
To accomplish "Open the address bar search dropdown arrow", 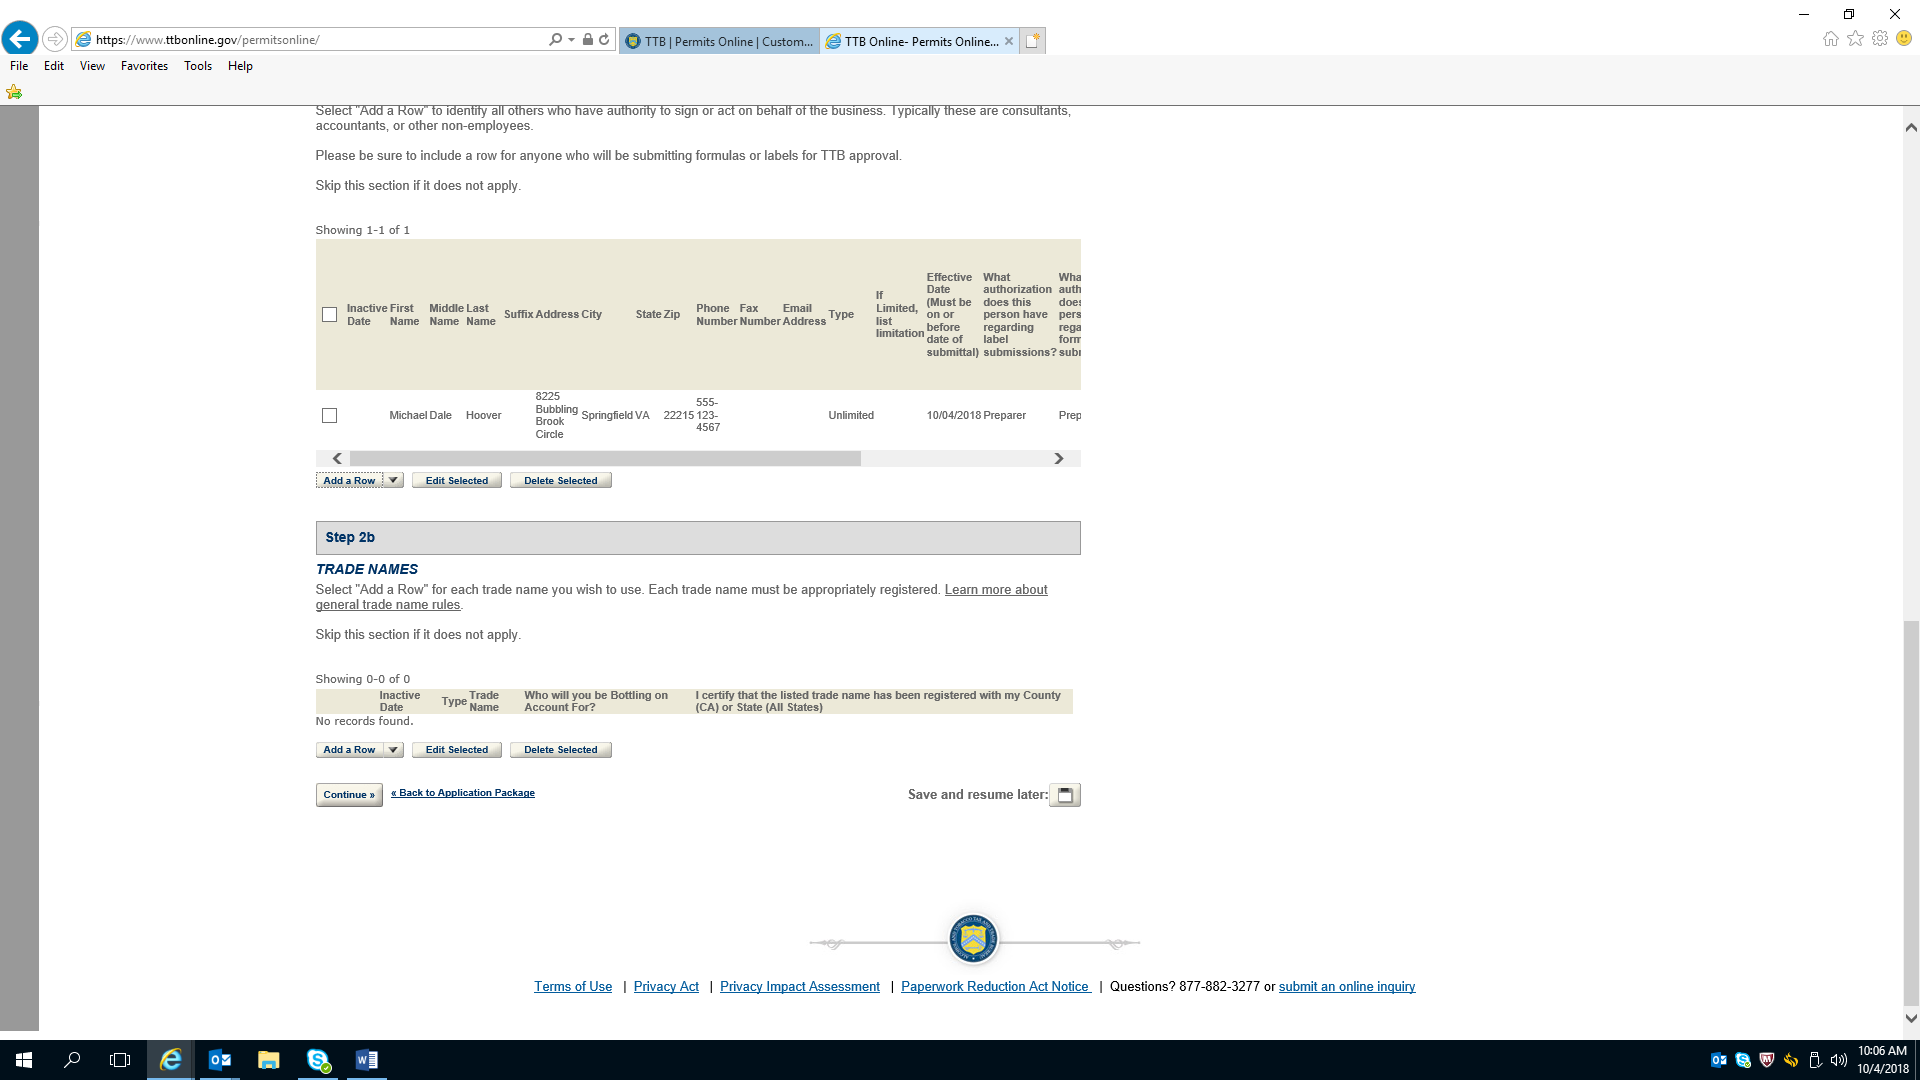I will tap(571, 40).
